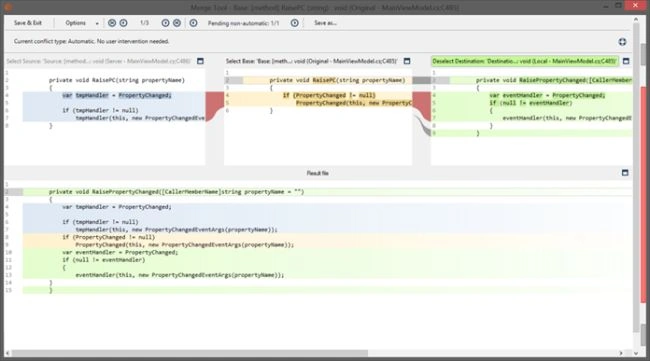The width and height of the screenshot is (650, 361).
Task: Click 'if (PropertyChanged != null)' in Result file
Action: point(109,237)
